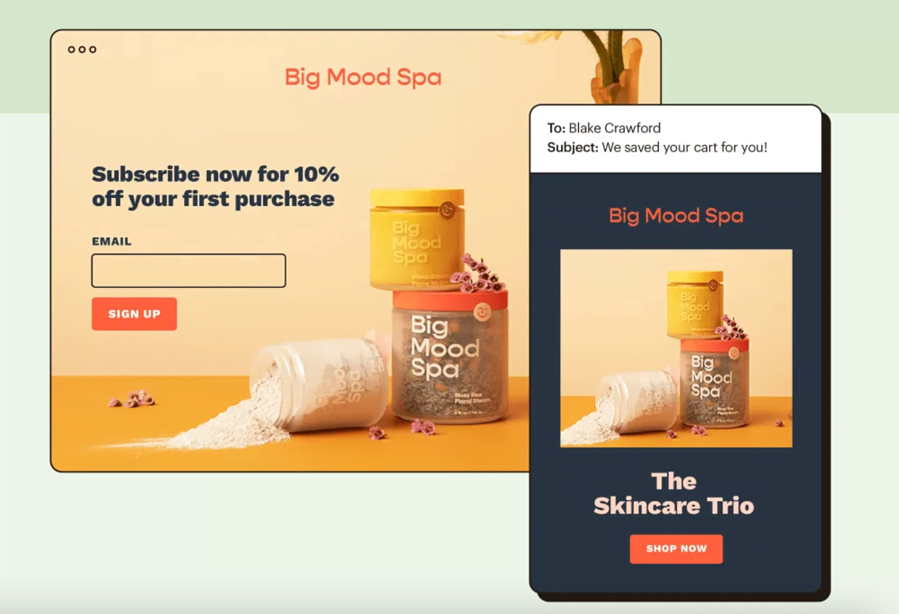Select The Skincare Trio heading
Screen dimensions: 899x614
pos(674,494)
